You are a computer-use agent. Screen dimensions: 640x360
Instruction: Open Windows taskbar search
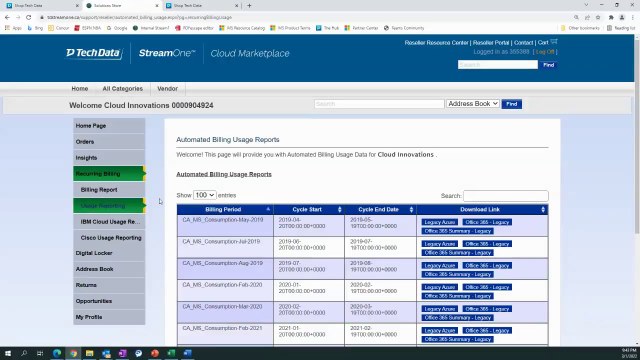(24, 353)
